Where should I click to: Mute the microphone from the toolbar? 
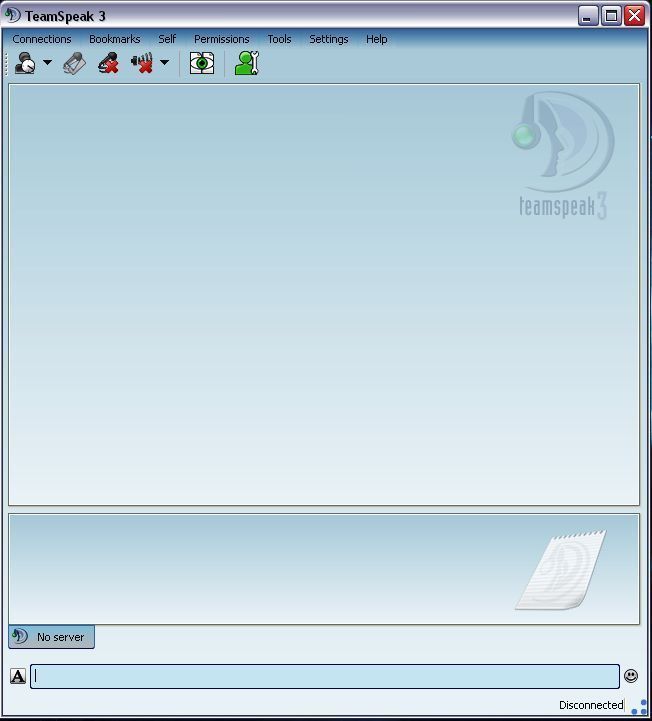point(108,64)
